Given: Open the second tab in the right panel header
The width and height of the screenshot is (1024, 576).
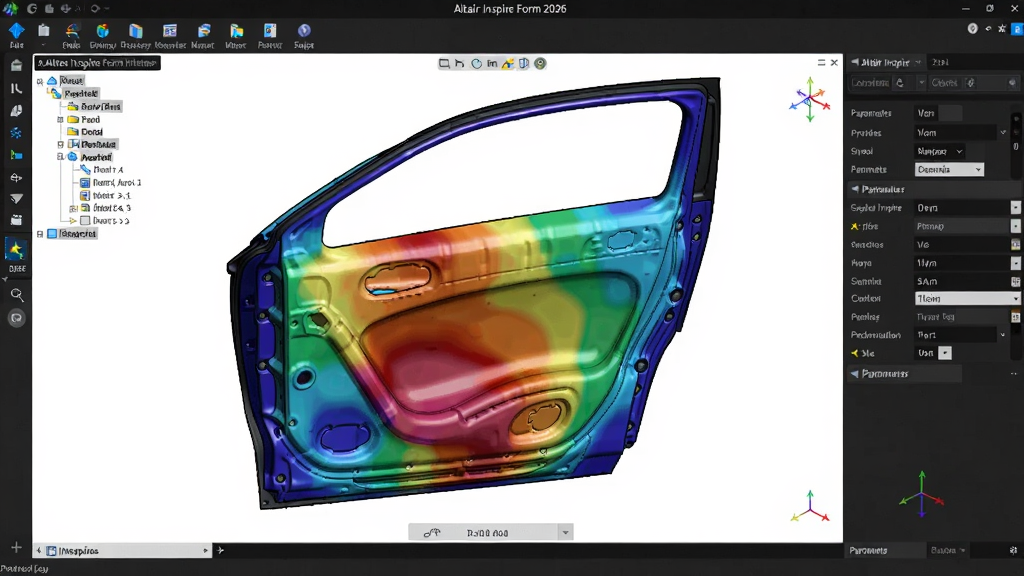Looking at the screenshot, I should [940, 62].
